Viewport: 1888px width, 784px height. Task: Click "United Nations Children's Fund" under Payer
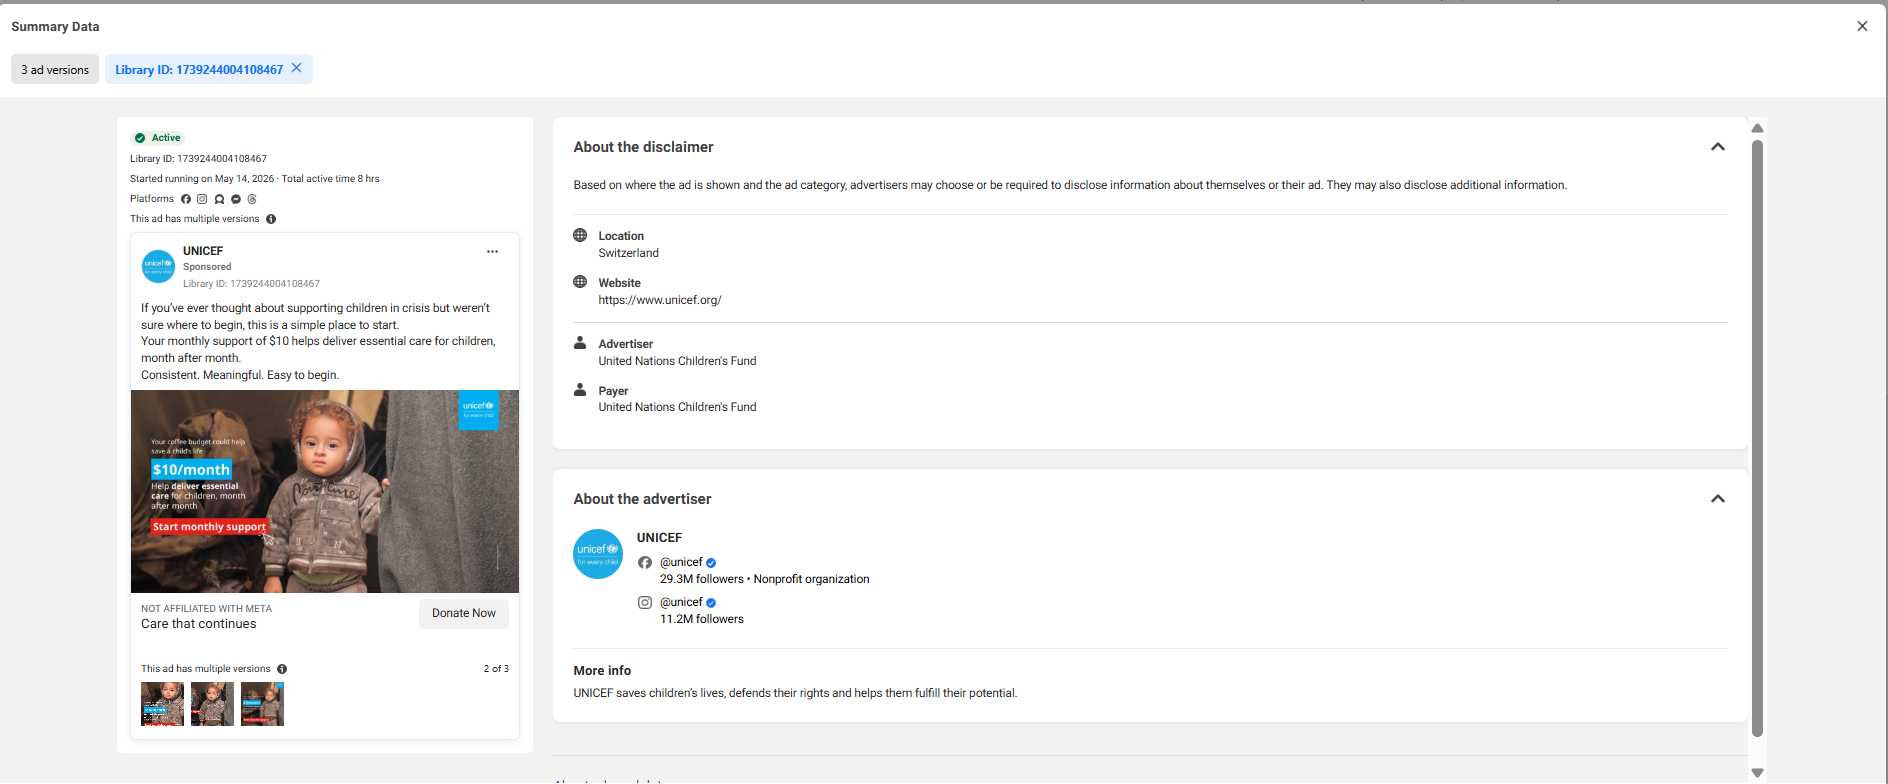tap(677, 407)
